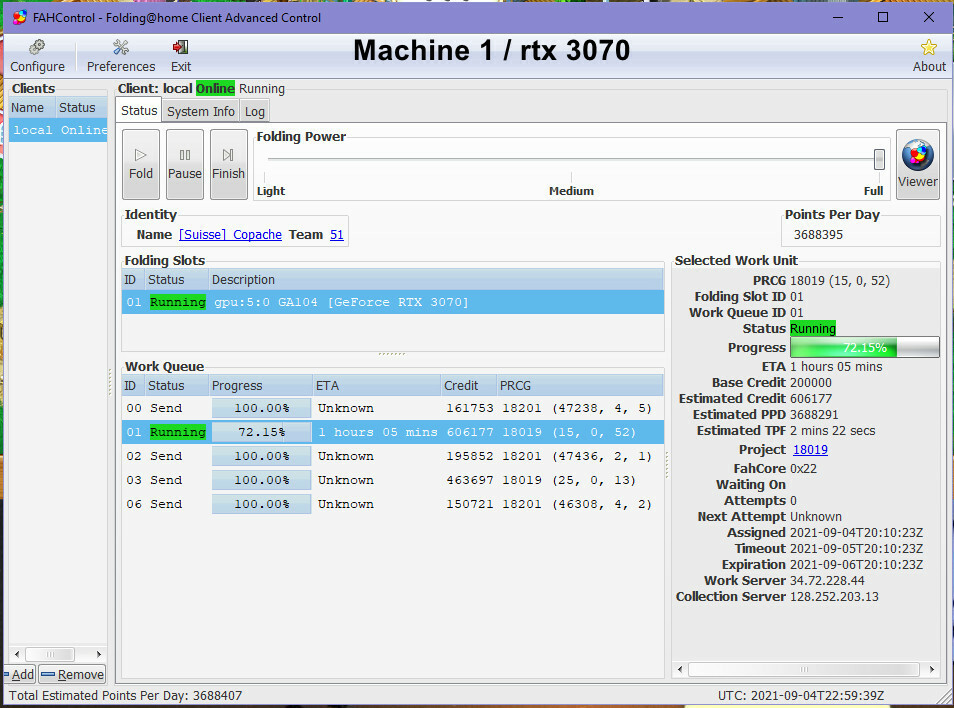The width and height of the screenshot is (954, 708).
Task: Add a new client
Action: click(x=20, y=675)
